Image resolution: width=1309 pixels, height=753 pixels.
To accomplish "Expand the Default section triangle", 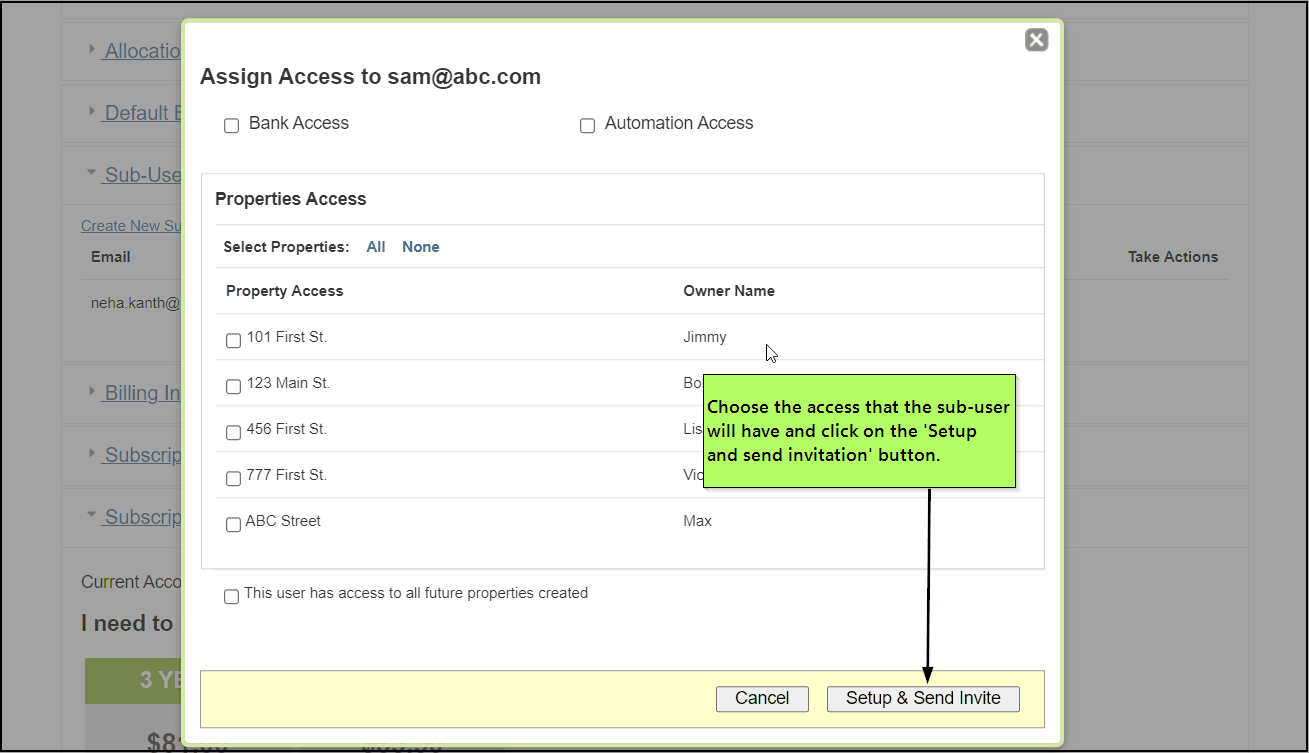I will click(92, 111).
